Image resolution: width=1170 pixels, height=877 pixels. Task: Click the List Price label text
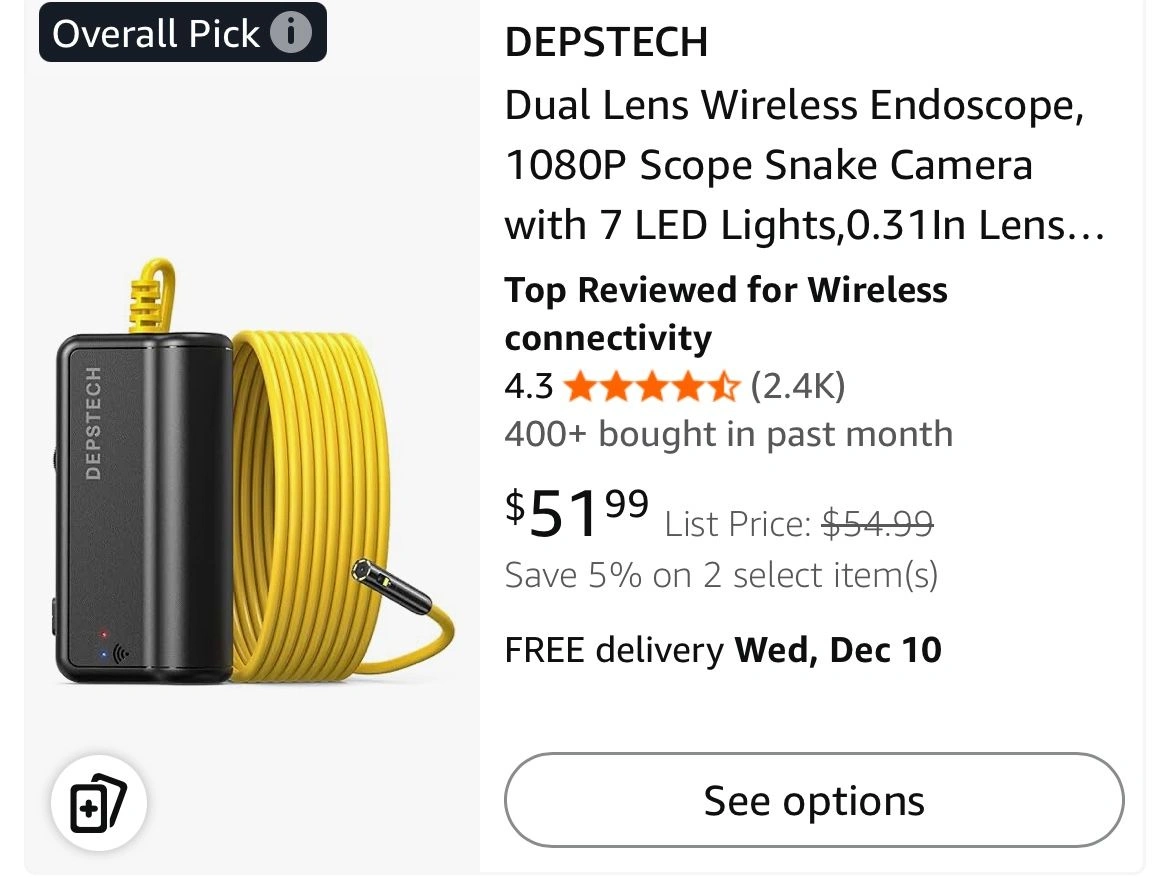pyautogui.click(x=737, y=523)
